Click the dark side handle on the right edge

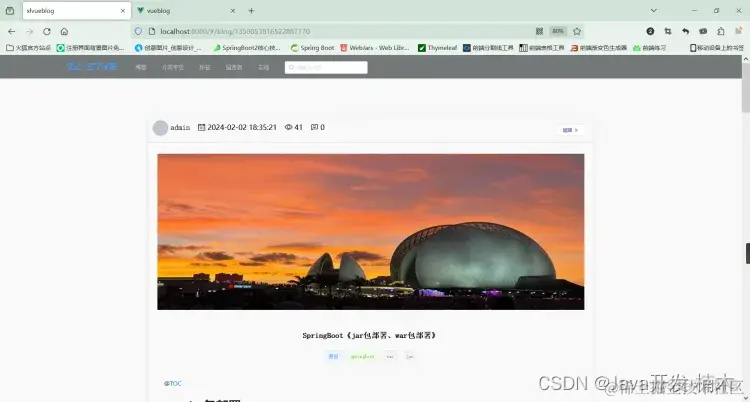point(748,254)
